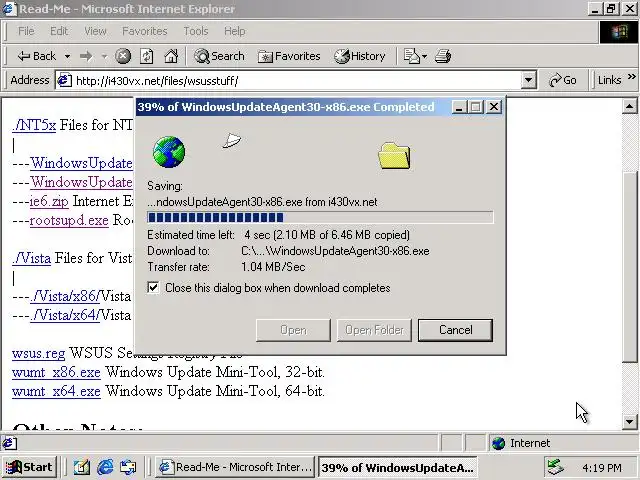Click the page icon in Address bar

(64, 80)
